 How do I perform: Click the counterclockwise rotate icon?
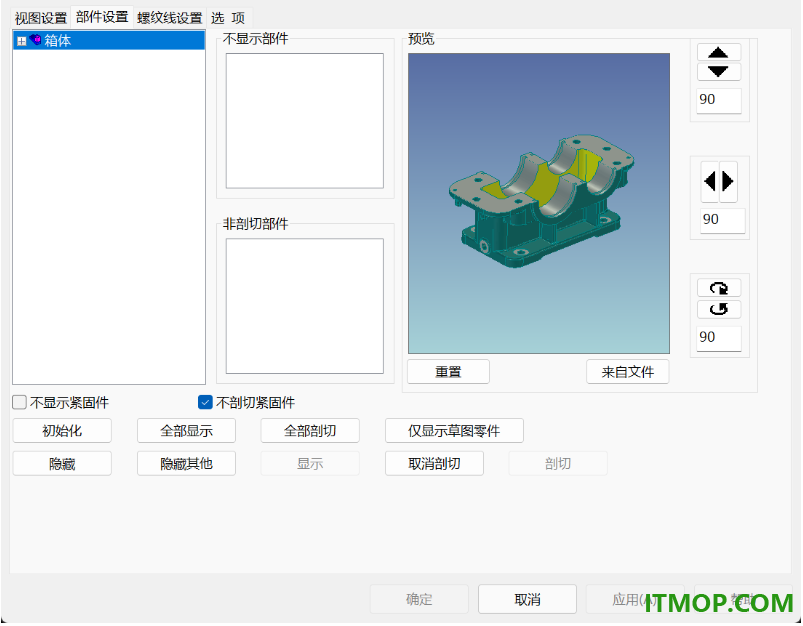(x=719, y=309)
